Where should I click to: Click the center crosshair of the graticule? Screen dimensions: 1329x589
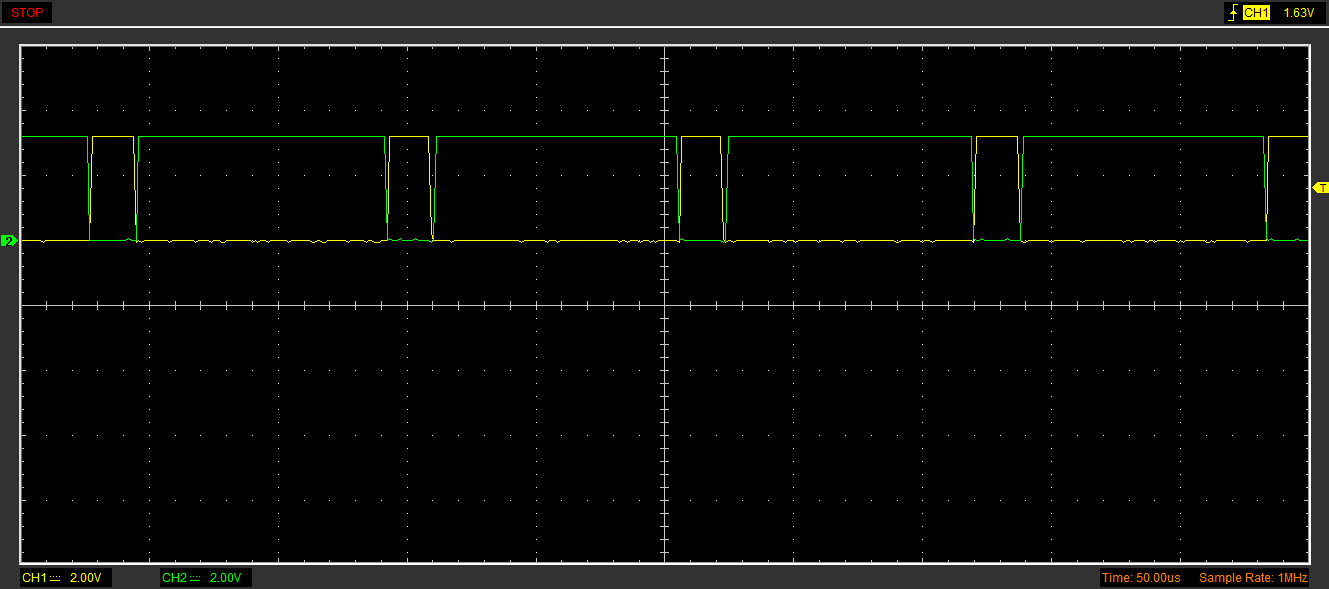coord(664,305)
